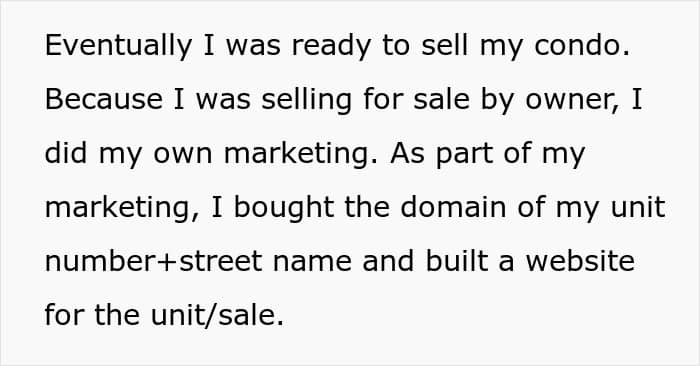Click the words "As part"
Image resolution: width=700 pixels, height=366 pixels.
(442, 154)
